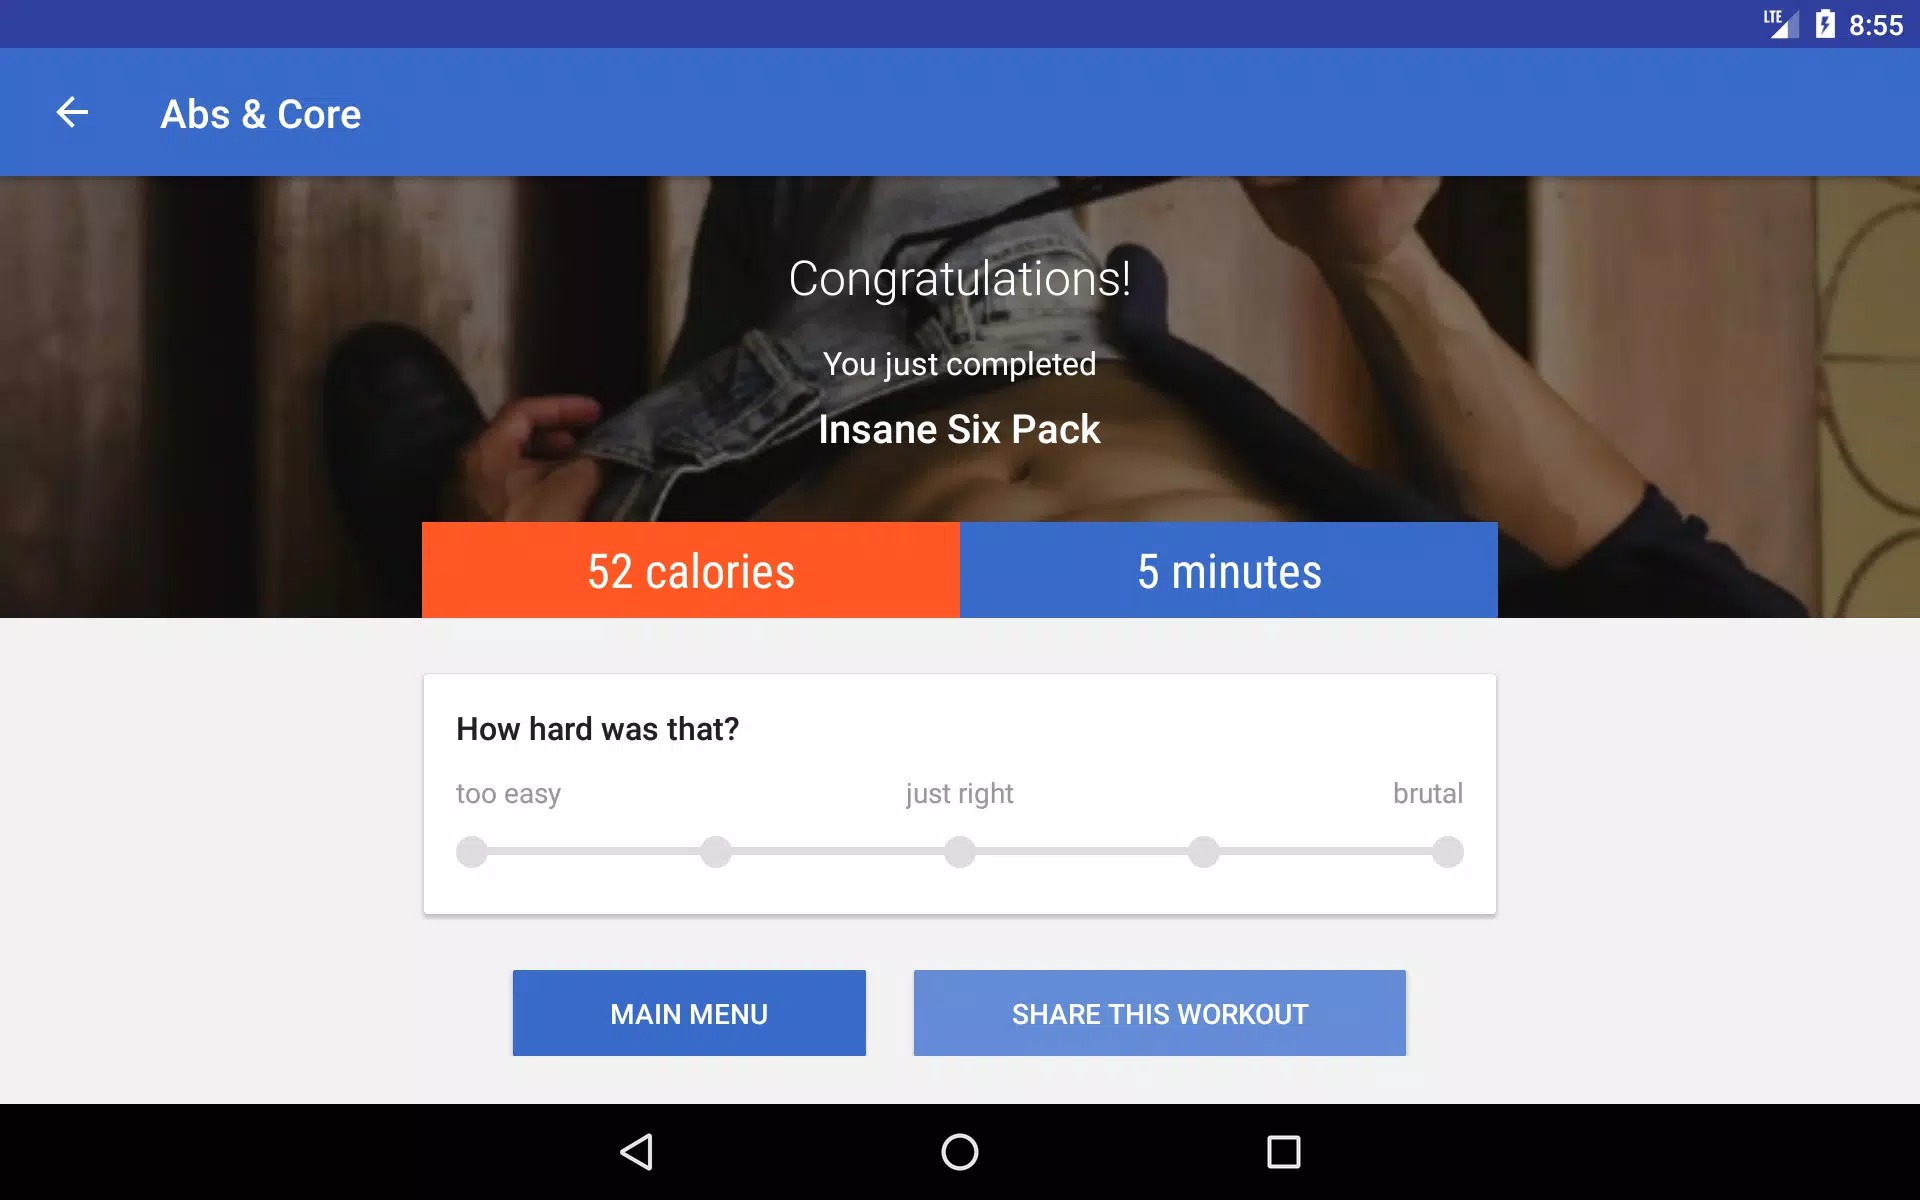Navigate back to workout category menu
This screenshot has height=1200, width=1920.
[70, 111]
